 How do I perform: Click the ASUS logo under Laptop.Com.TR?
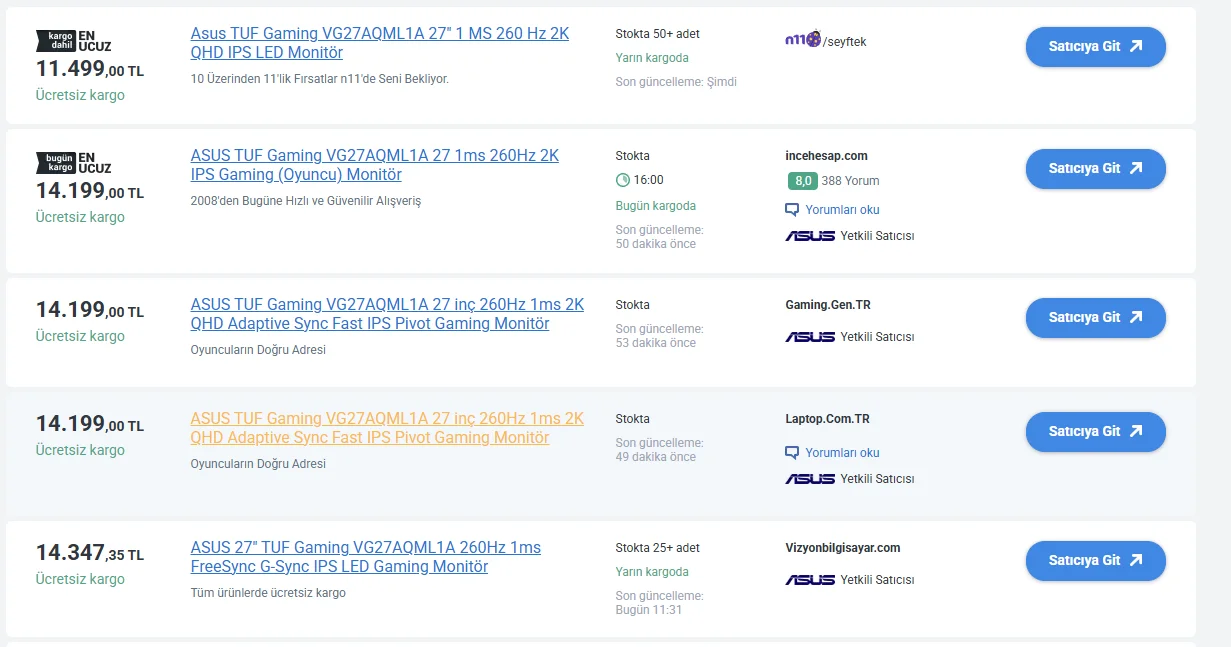click(x=810, y=479)
